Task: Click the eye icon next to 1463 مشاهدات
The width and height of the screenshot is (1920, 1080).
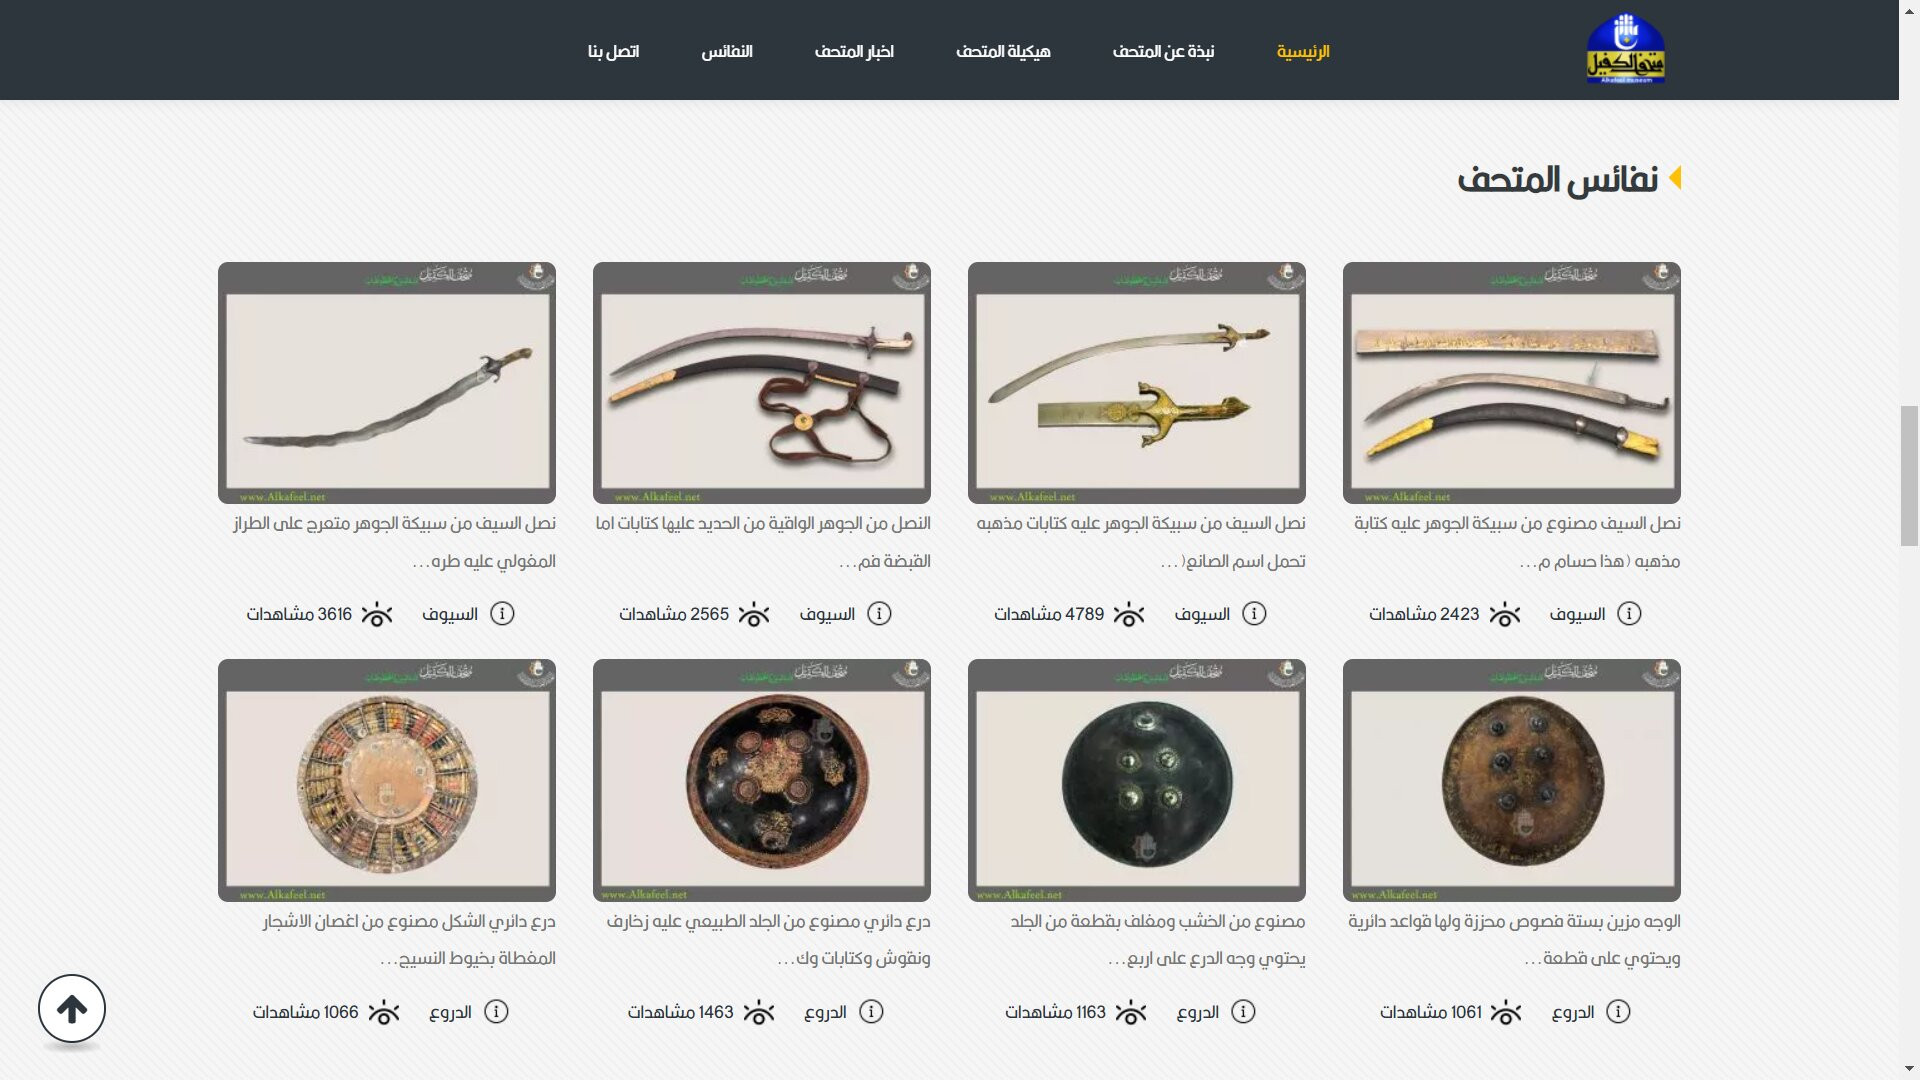Action: [759, 1012]
